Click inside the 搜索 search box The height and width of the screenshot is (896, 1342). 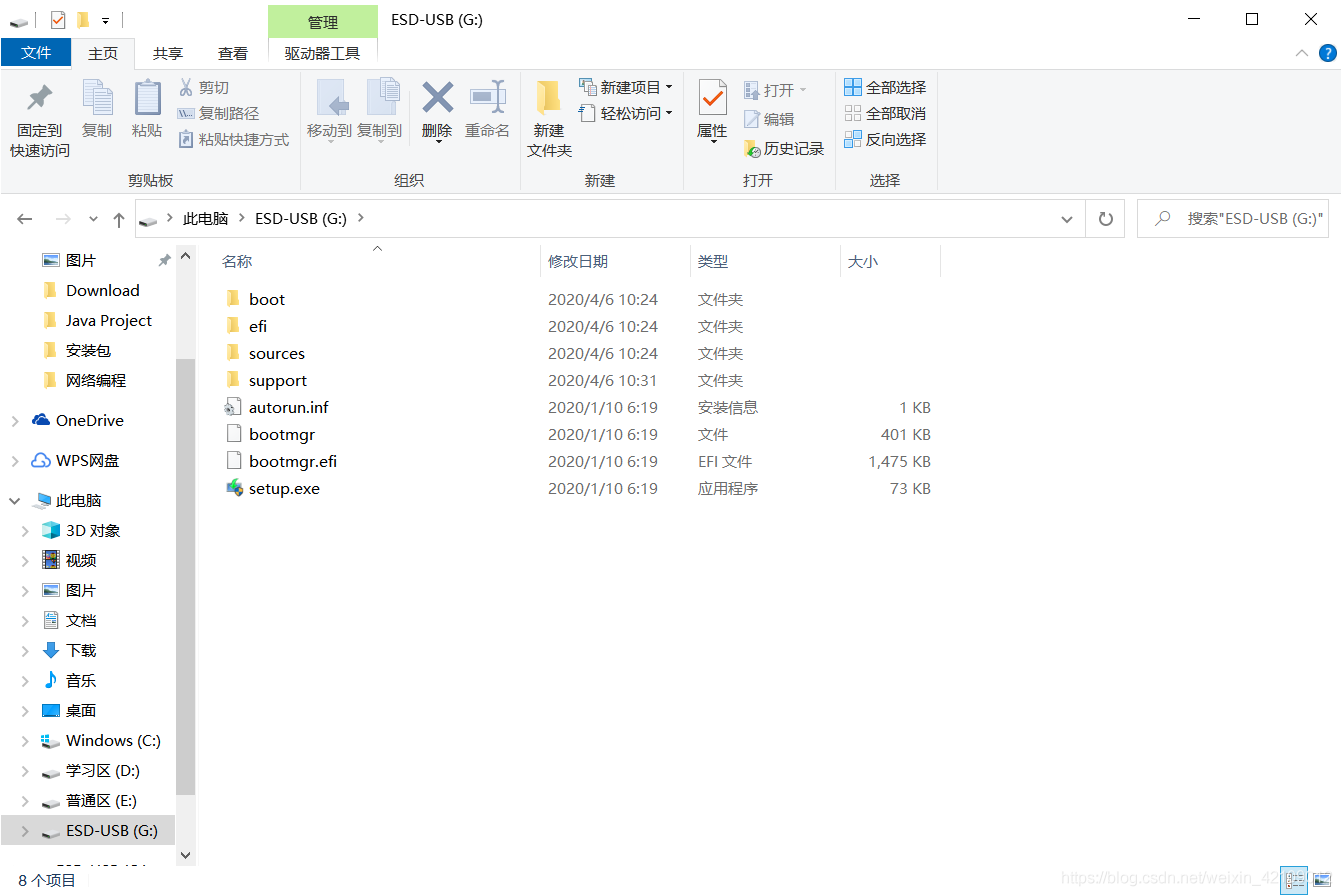[x=1240, y=218]
